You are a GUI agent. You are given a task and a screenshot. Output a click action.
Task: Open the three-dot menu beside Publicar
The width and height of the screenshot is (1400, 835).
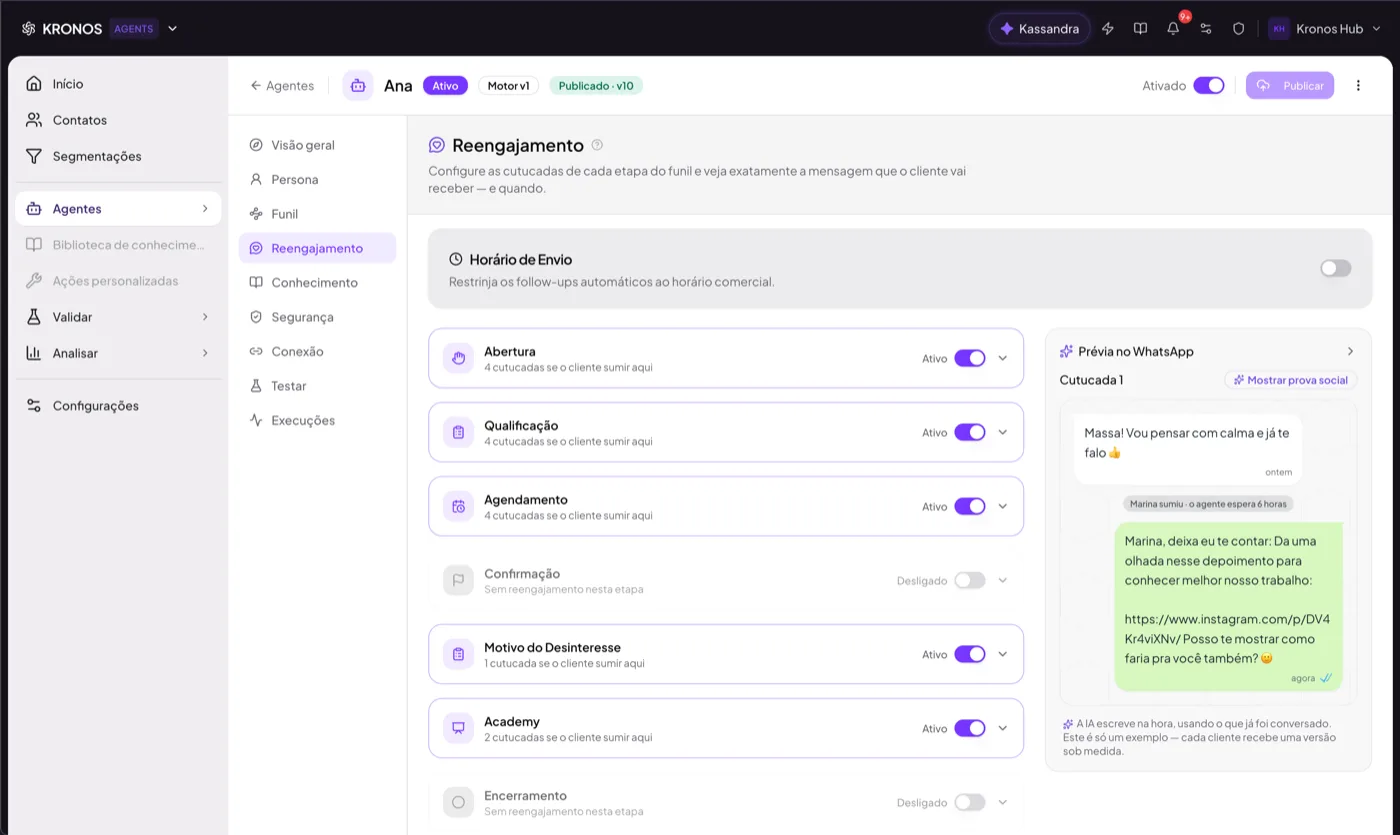coord(1358,86)
